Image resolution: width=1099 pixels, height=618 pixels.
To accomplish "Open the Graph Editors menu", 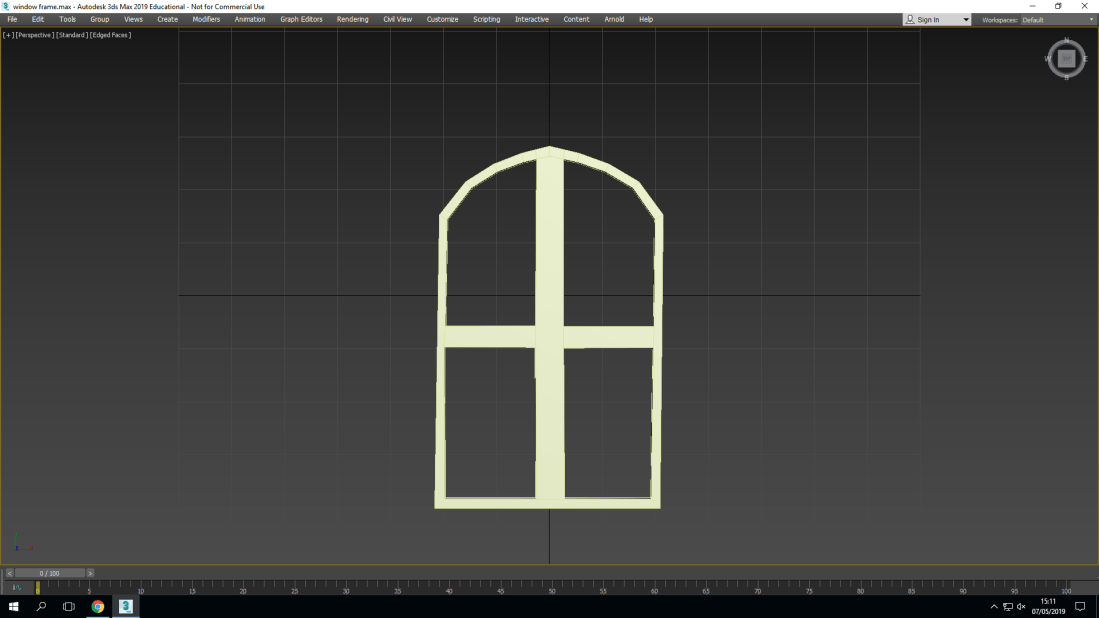I will (301, 19).
